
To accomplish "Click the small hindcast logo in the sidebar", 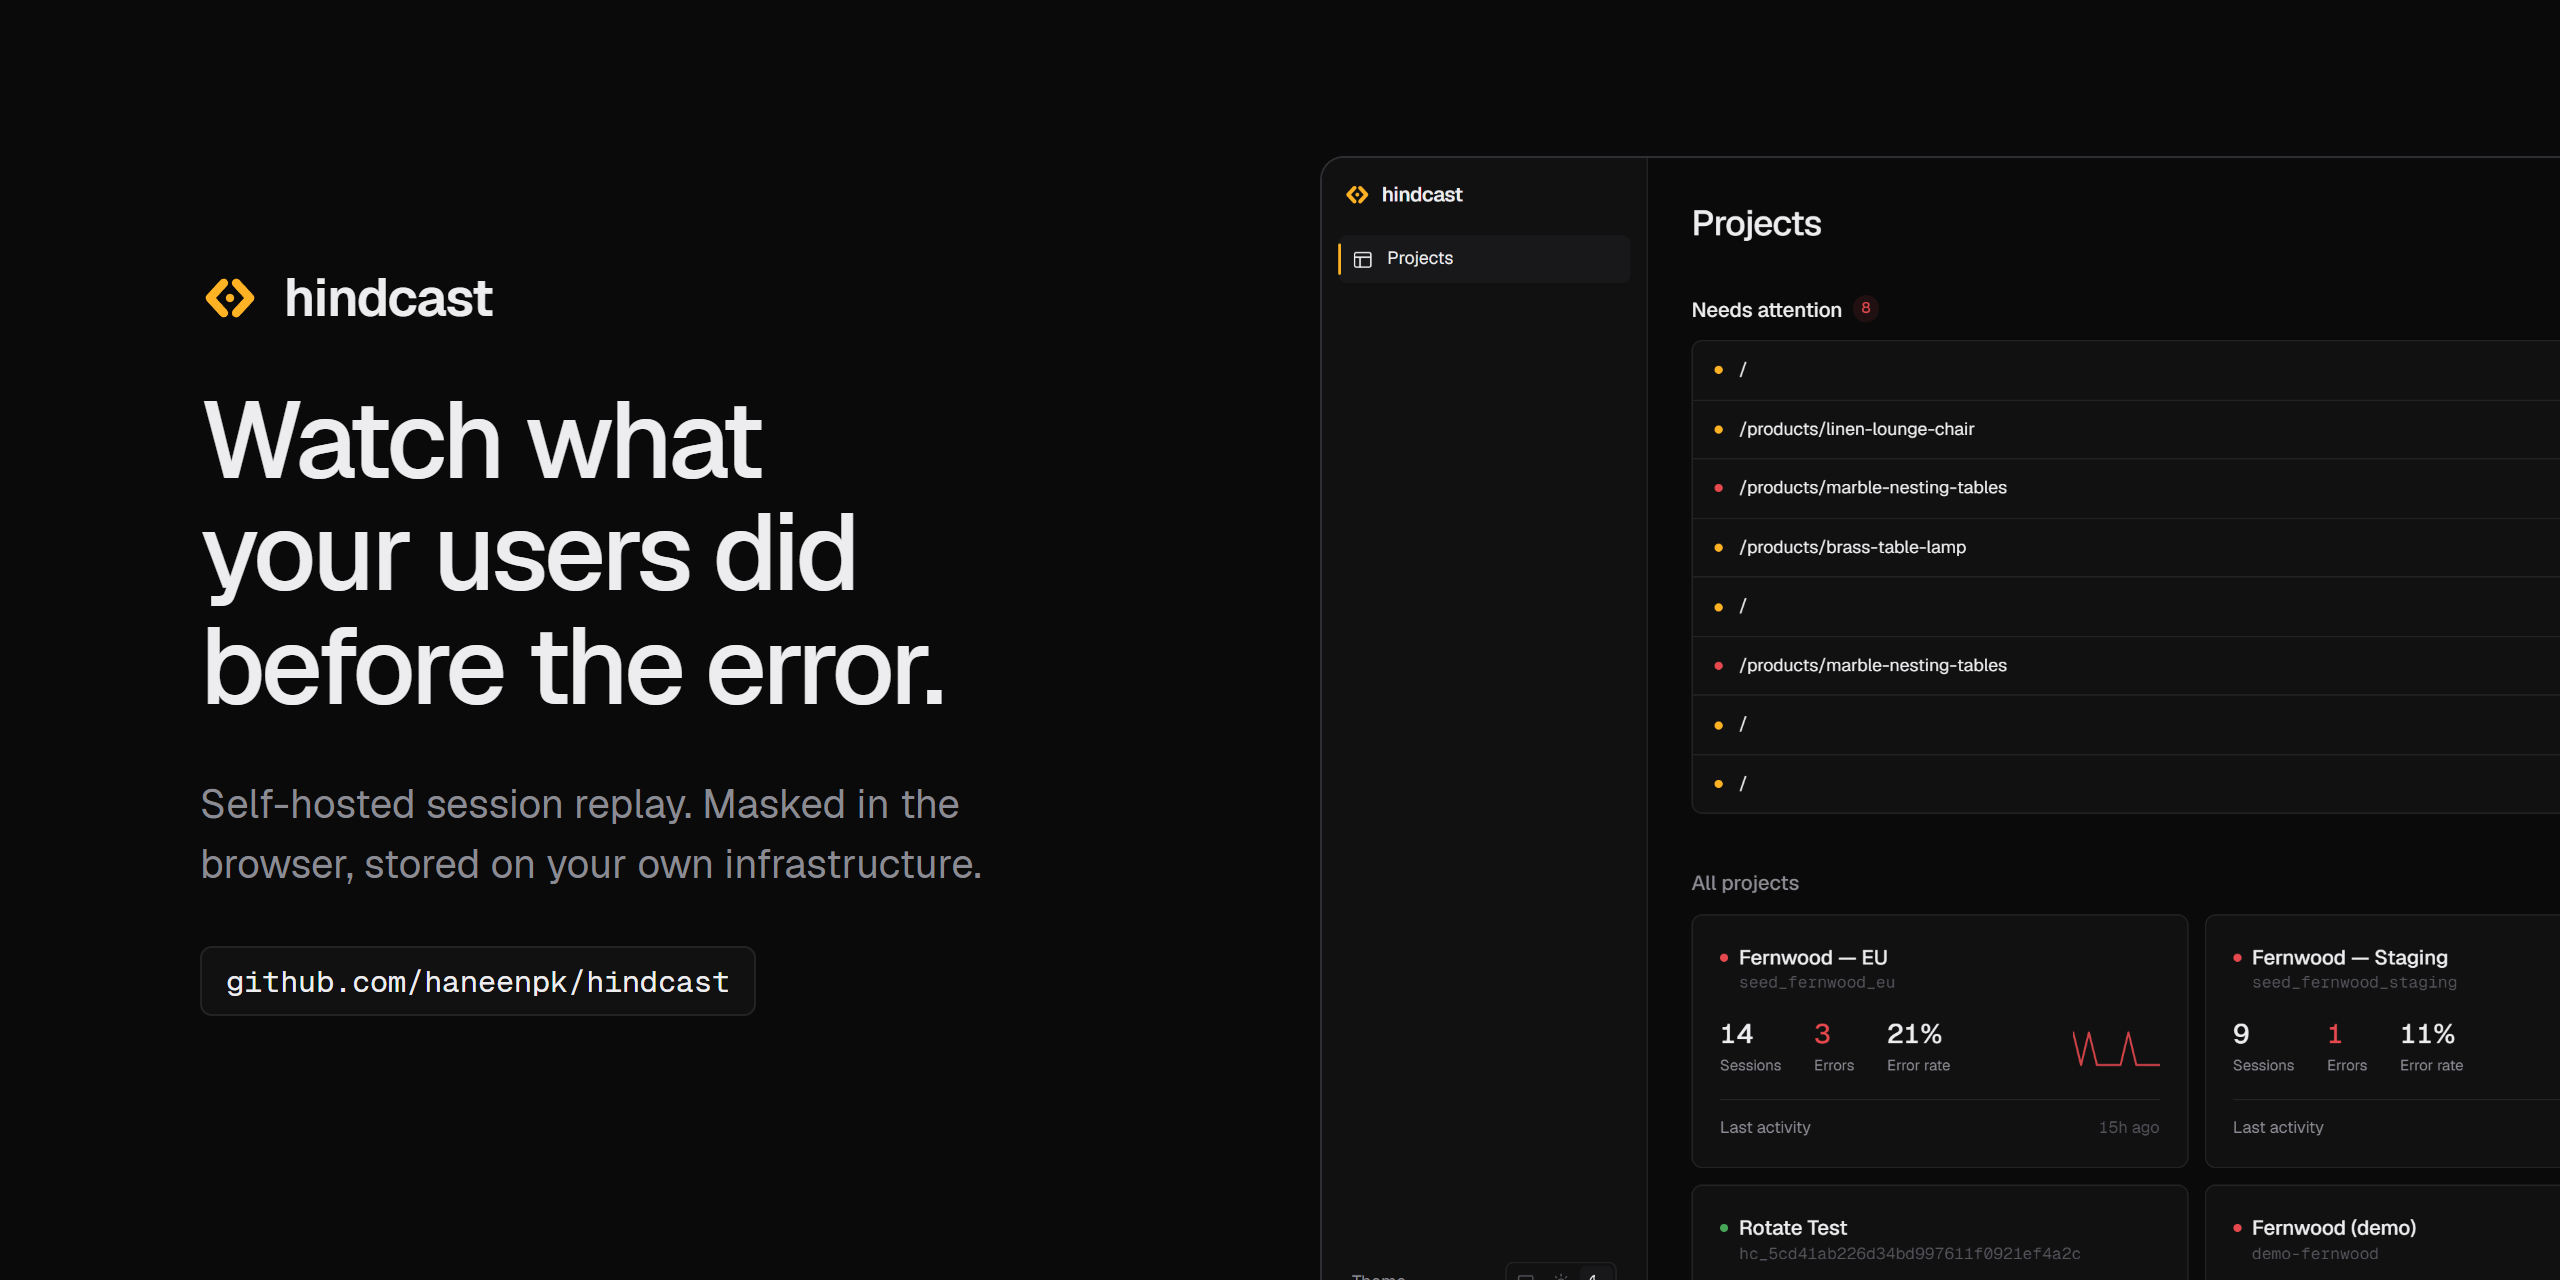I will tap(1357, 195).
